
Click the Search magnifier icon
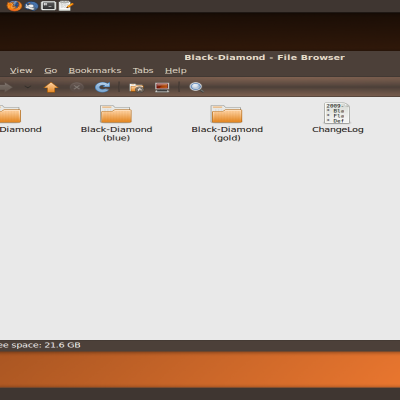click(196, 87)
